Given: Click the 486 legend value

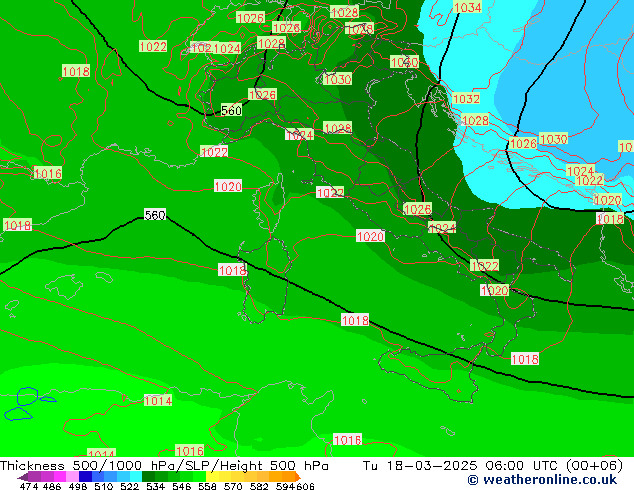Looking at the screenshot, I should coord(52,486).
